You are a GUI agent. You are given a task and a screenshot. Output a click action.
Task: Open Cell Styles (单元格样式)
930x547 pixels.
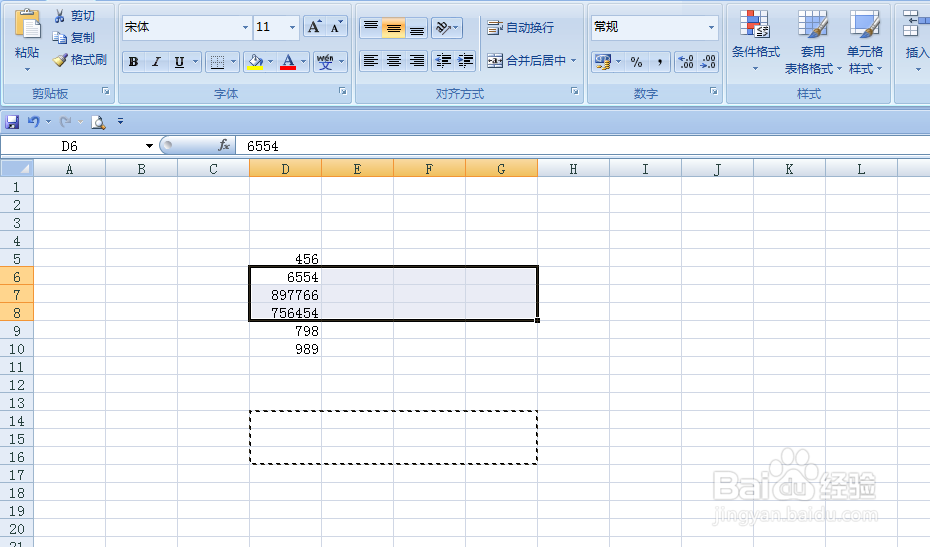tap(865, 42)
